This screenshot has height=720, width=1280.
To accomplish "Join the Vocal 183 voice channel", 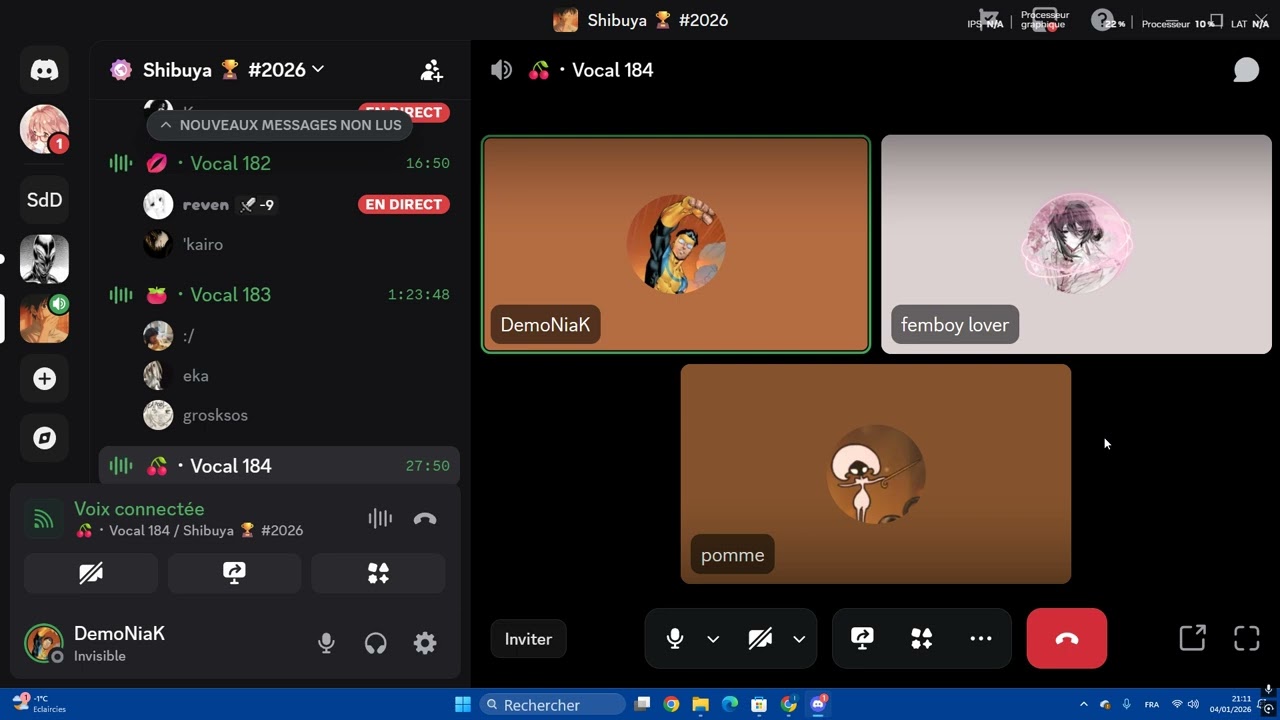I will point(280,294).
